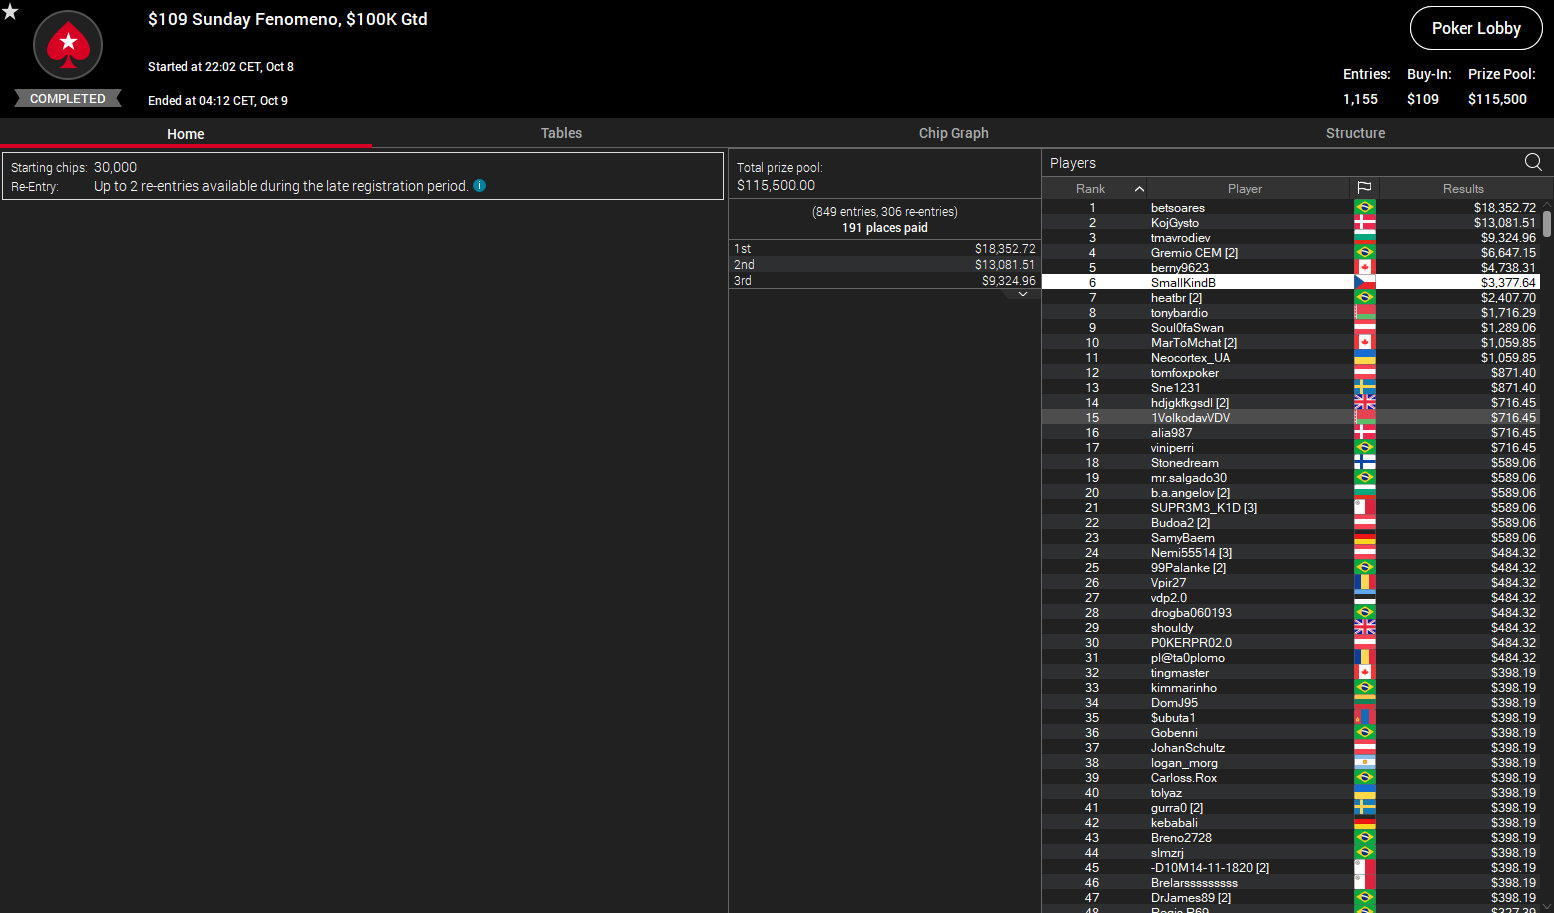This screenshot has width=1554, height=913.
Task: Select the Home tab
Action: [186, 133]
